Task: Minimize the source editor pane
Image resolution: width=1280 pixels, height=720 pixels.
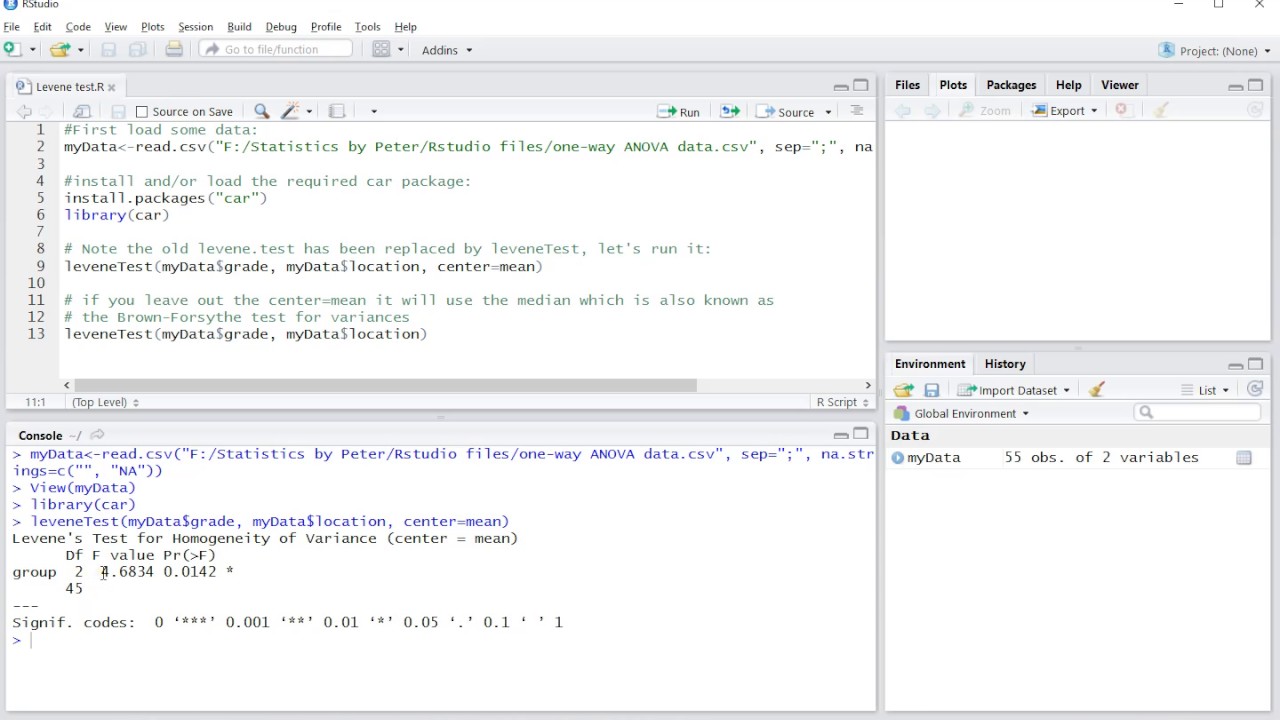Action: click(x=841, y=87)
